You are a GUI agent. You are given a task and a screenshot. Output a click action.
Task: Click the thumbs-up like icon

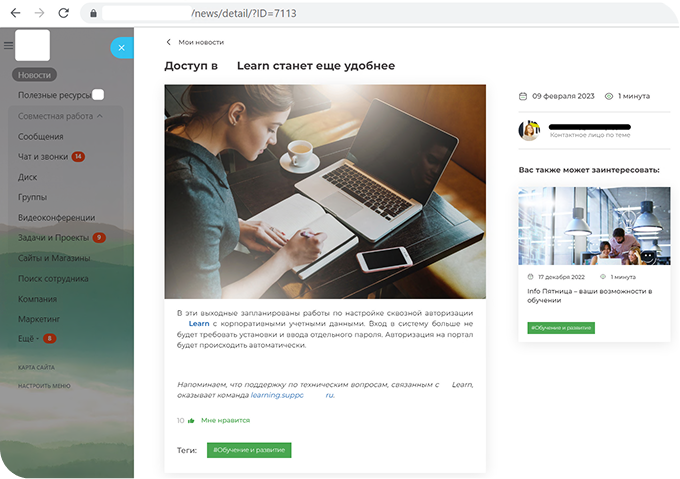click(x=191, y=421)
